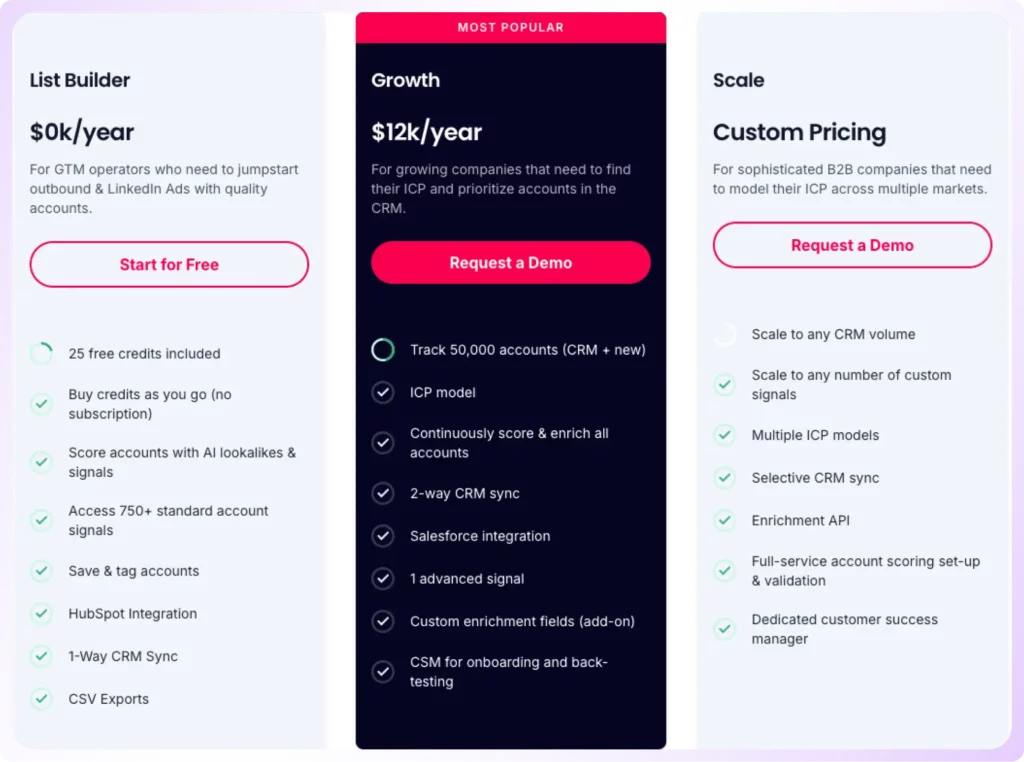The width and height of the screenshot is (1024, 762).
Task: Click check icon beside 1 advanced signal
Action: point(383,579)
